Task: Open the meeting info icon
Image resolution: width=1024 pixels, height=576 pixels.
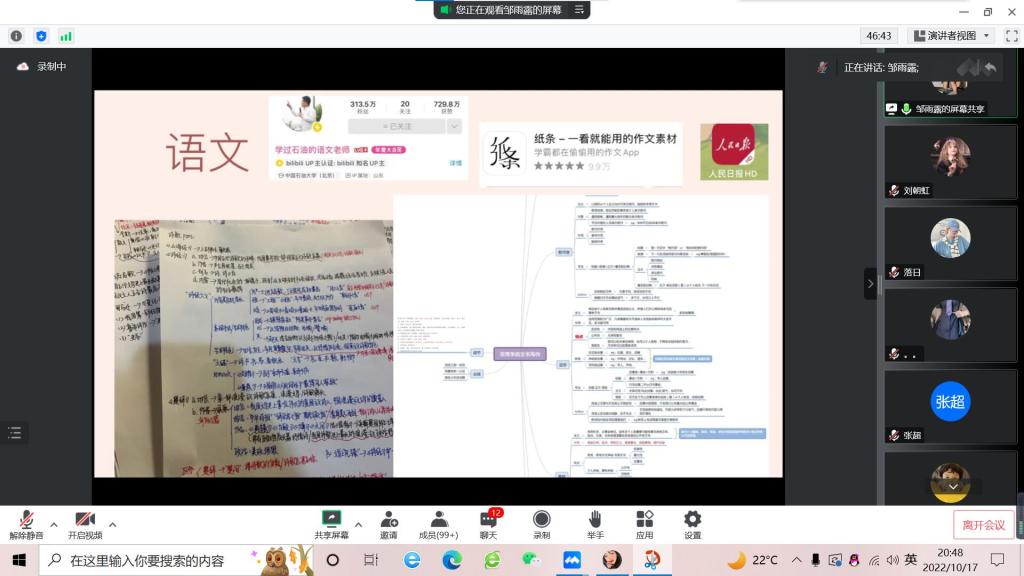Action: [x=16, y=36]
